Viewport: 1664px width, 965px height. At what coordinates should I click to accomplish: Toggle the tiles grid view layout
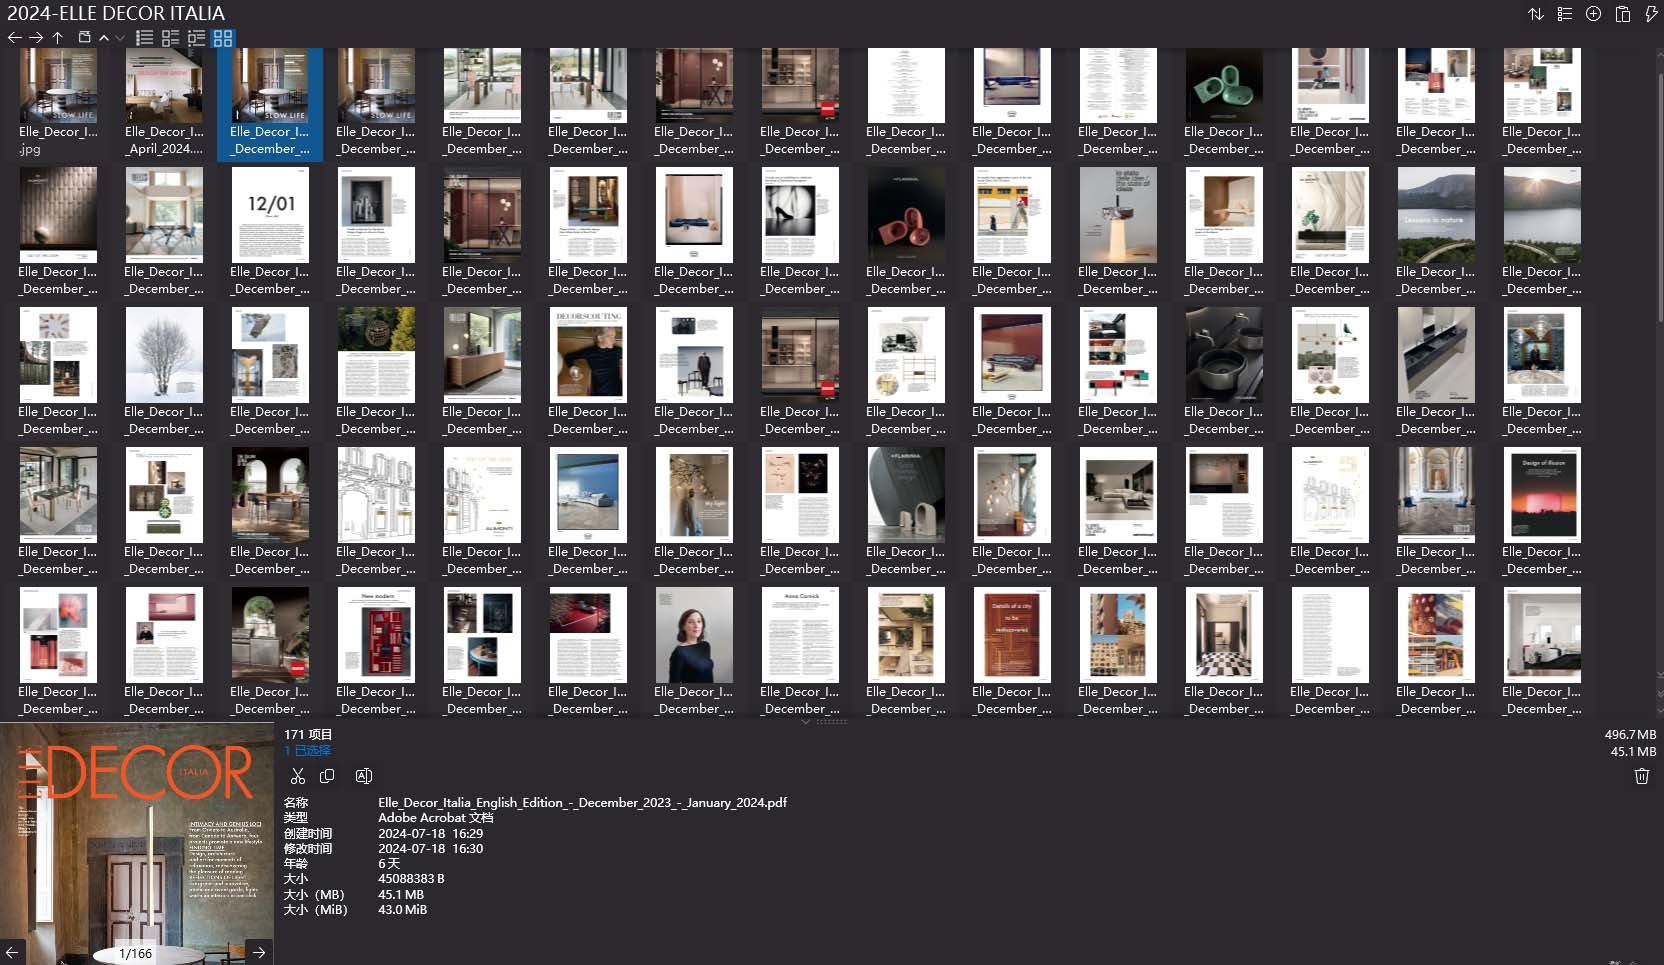(224, 37)
